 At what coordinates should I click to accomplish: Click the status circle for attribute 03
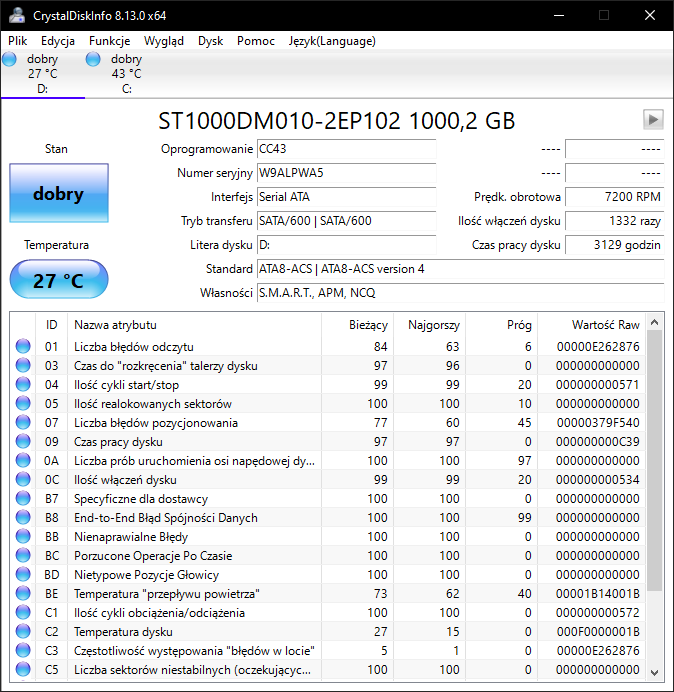tap(23, 365)
